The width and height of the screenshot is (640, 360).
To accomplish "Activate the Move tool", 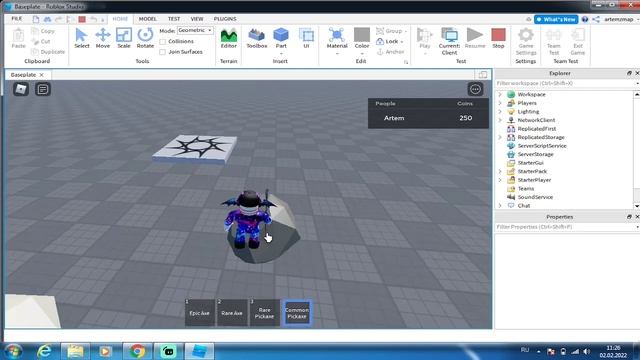I will [x=103, y=38].
